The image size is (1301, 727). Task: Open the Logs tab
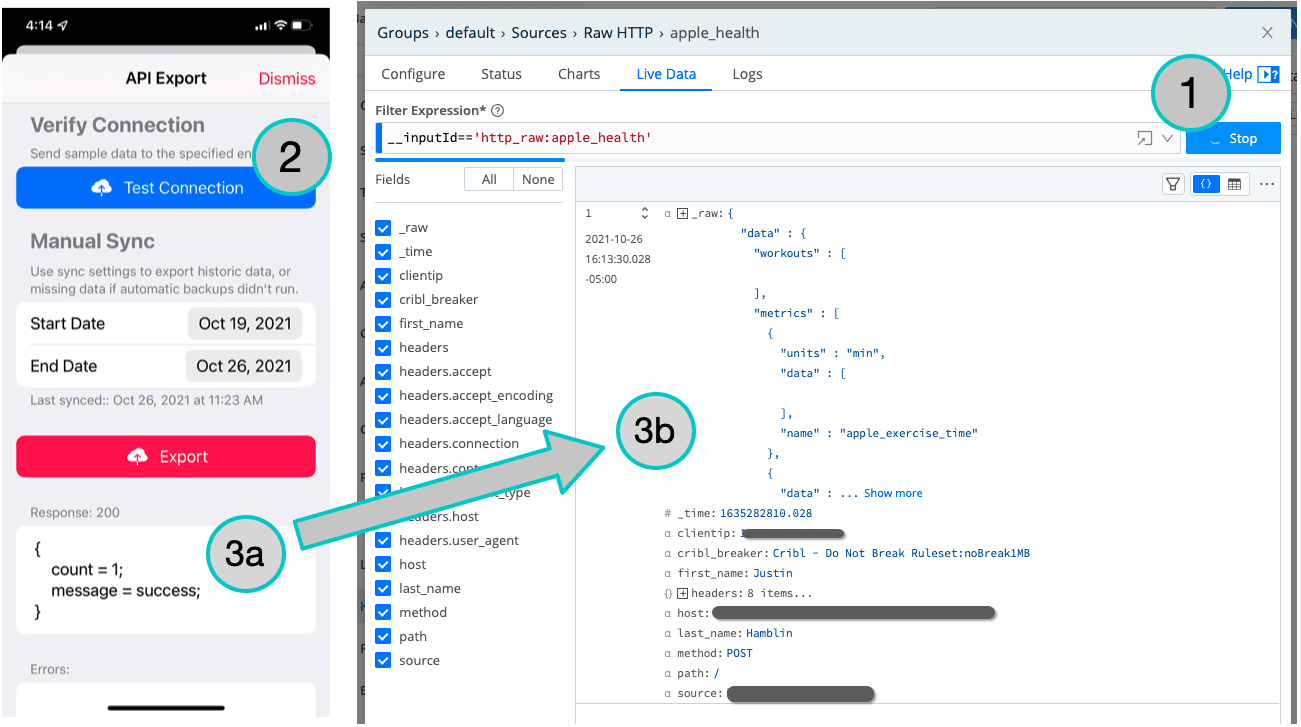pos(747,74)
